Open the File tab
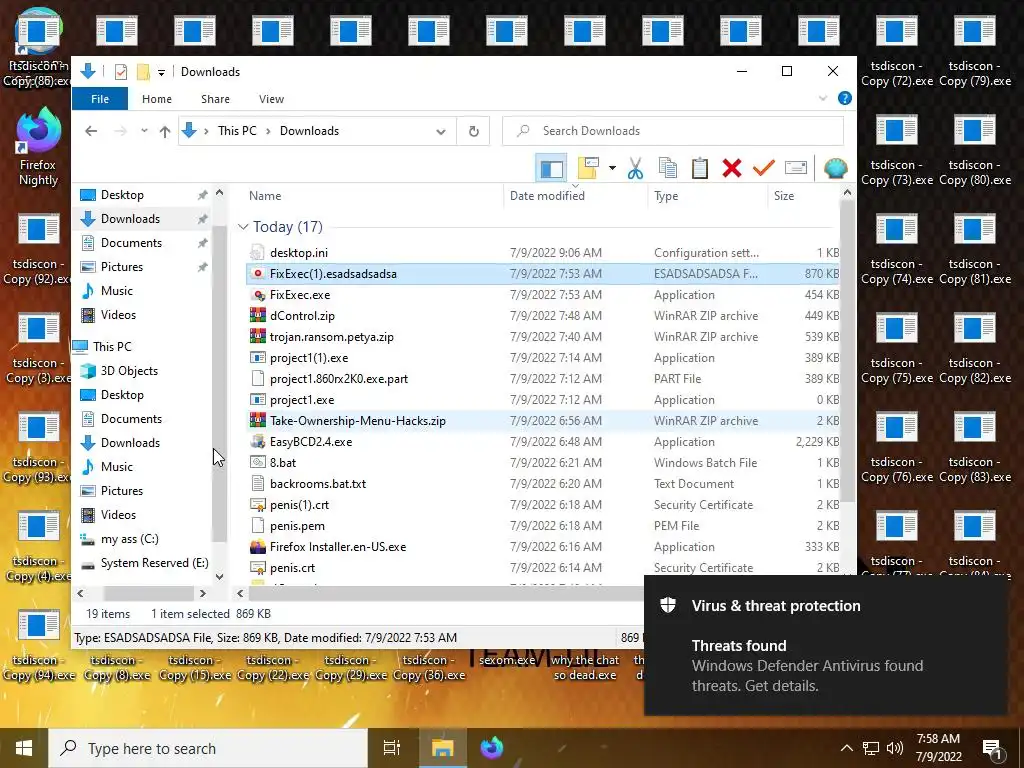1024x768 pixels. tap(100, 99)
